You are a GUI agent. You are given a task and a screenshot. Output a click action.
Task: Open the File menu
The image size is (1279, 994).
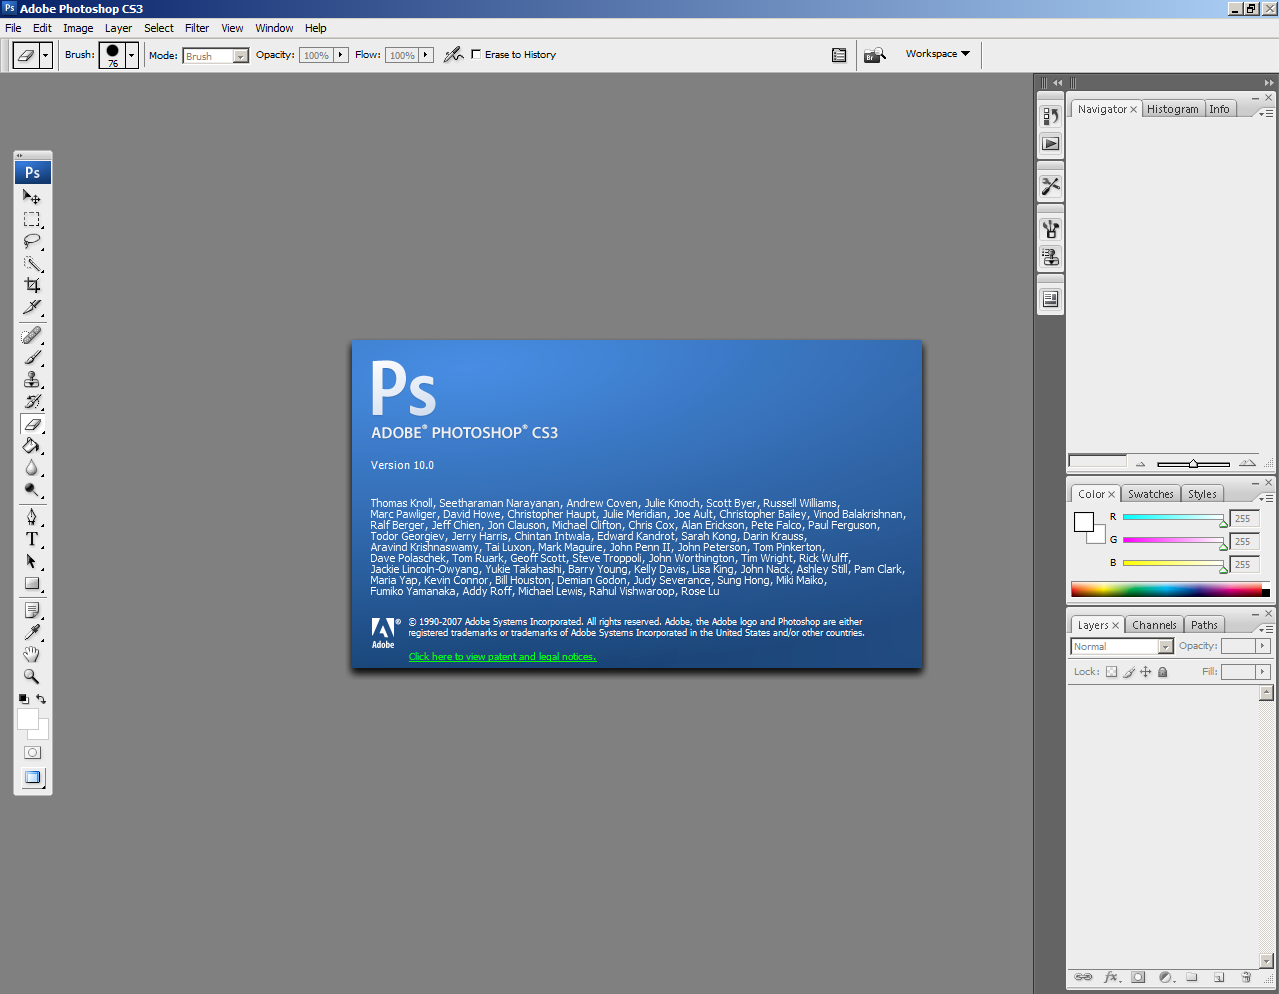pos(13,28)
